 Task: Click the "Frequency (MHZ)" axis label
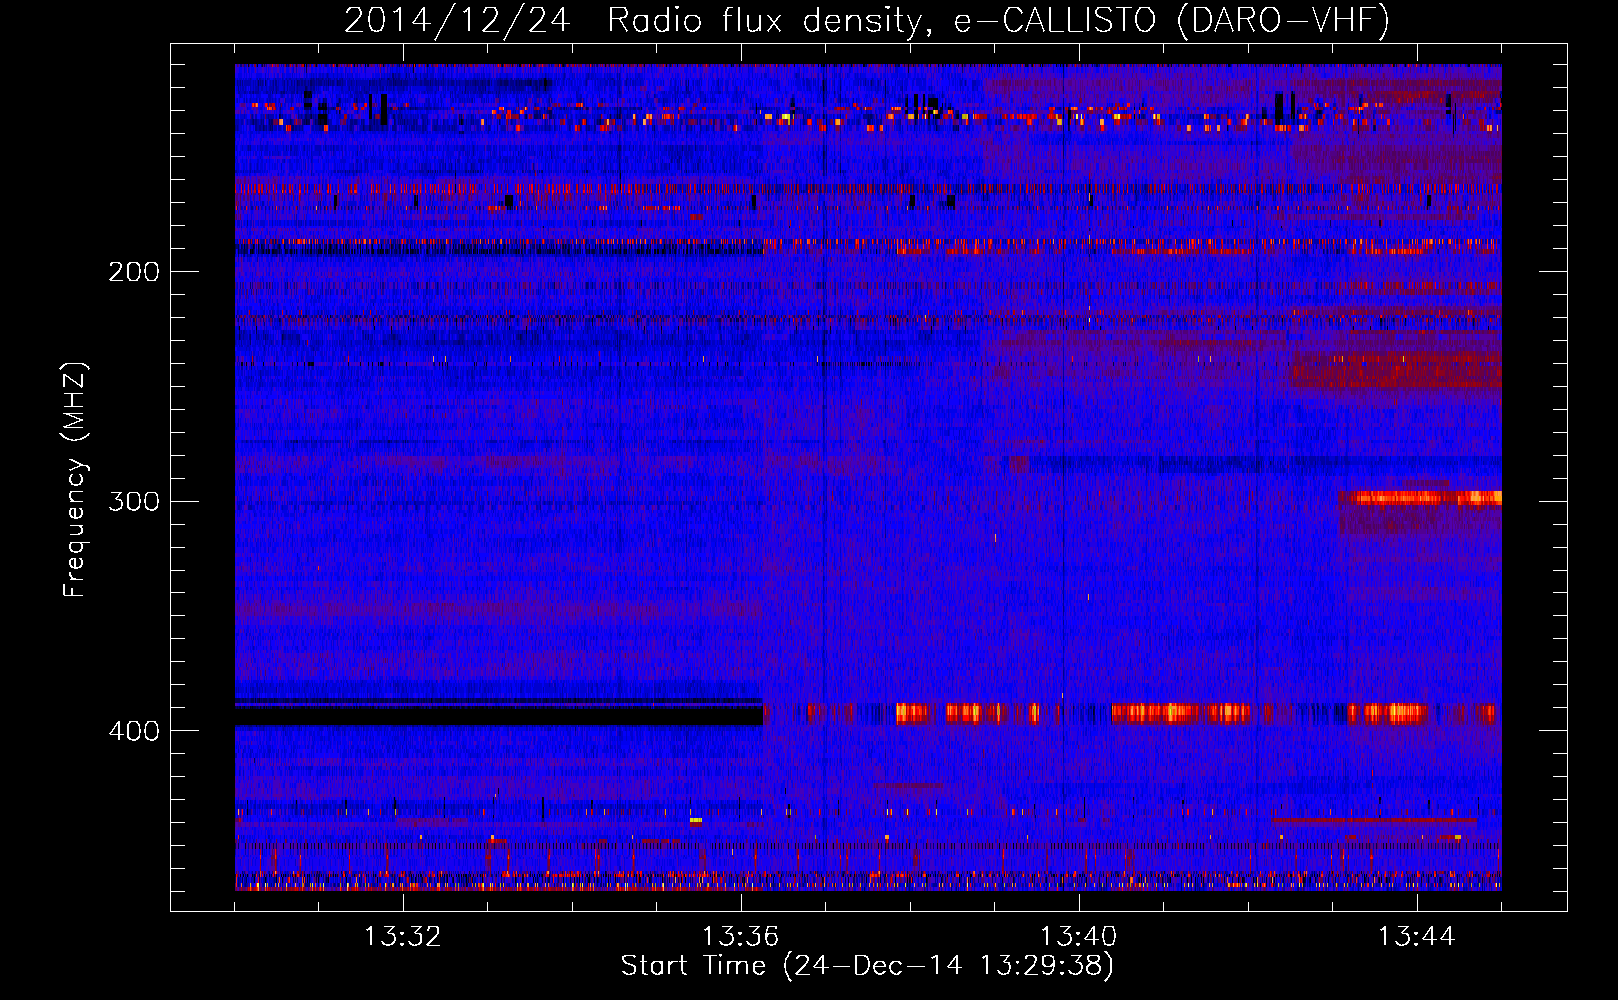coord(74,480)
